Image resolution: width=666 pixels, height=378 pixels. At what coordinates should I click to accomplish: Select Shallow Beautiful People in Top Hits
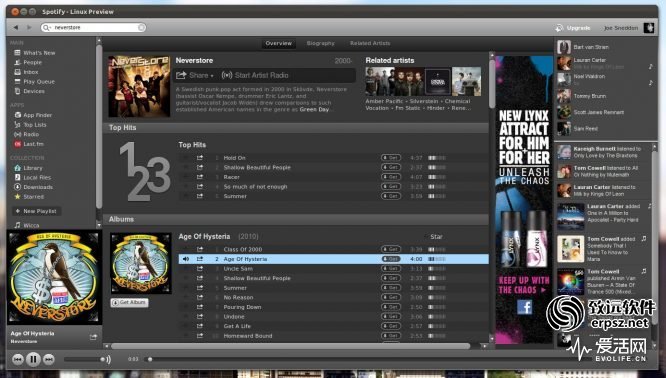point(257,167)
